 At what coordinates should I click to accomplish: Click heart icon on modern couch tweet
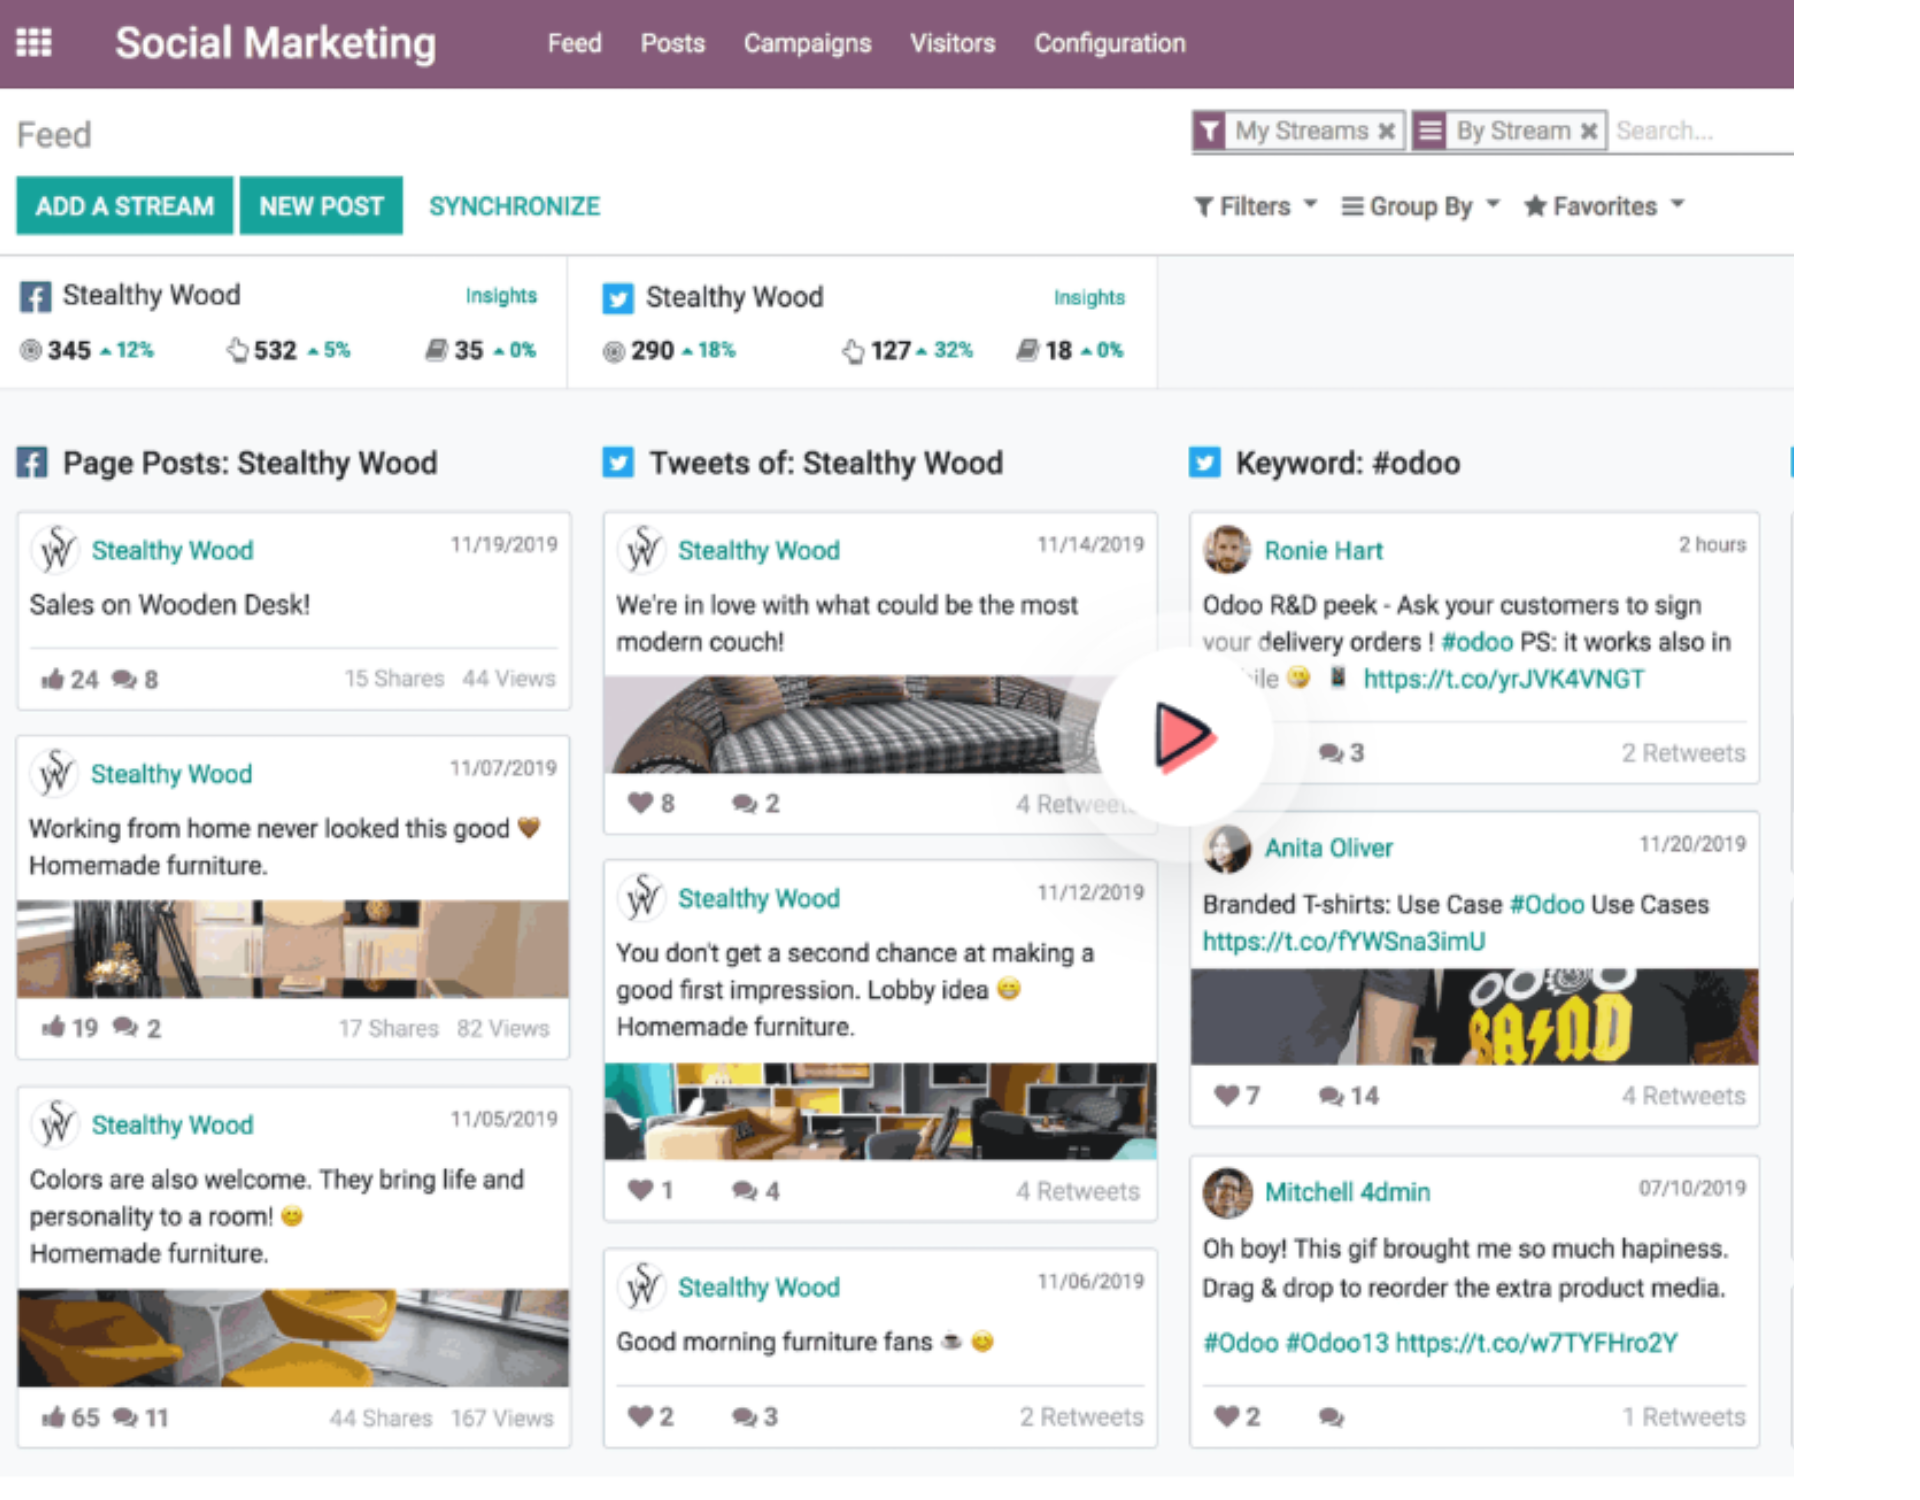point(640,803)
